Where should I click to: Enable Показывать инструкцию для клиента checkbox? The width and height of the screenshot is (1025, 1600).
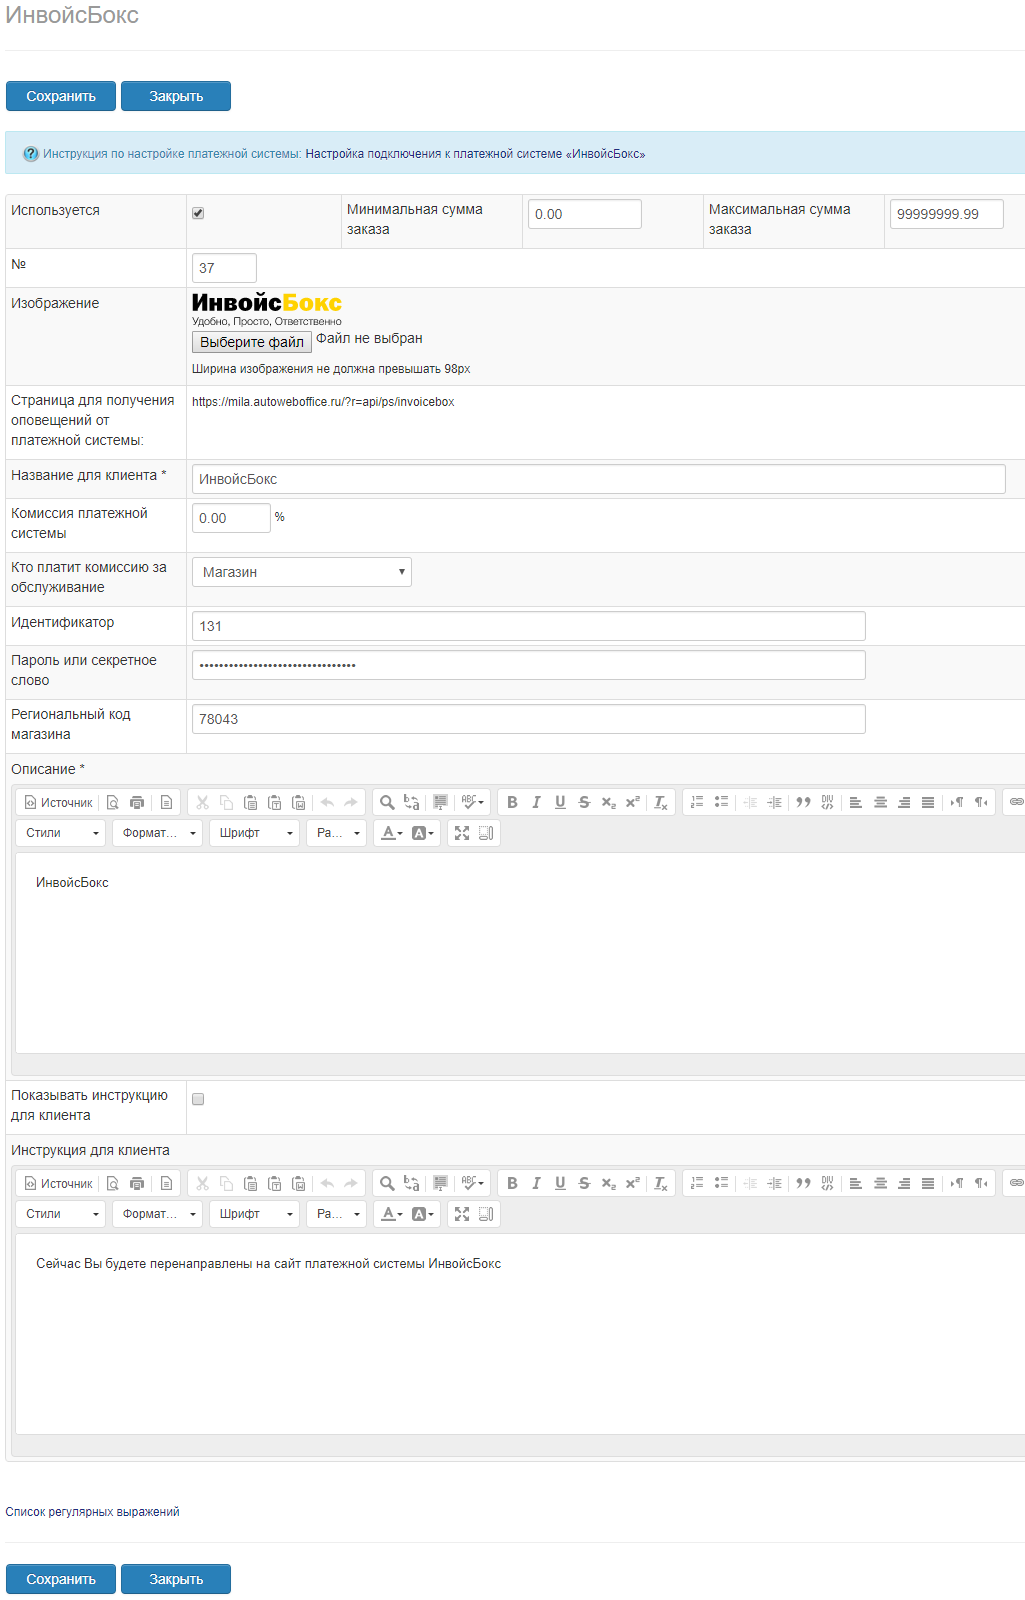[198, 1099]
